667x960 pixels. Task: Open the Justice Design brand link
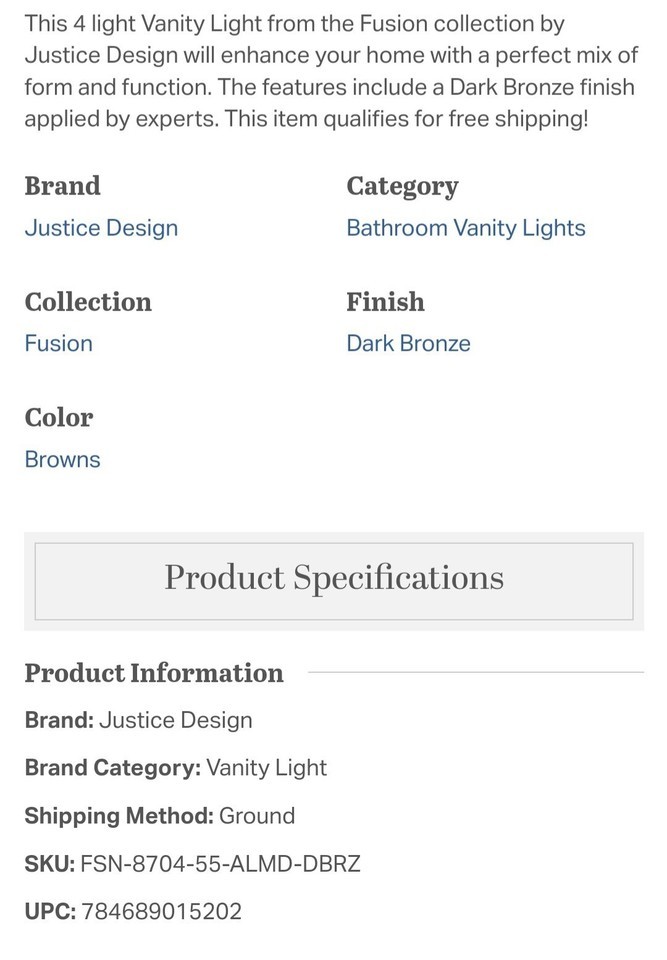pyautogui.click(x=101, y=228)
